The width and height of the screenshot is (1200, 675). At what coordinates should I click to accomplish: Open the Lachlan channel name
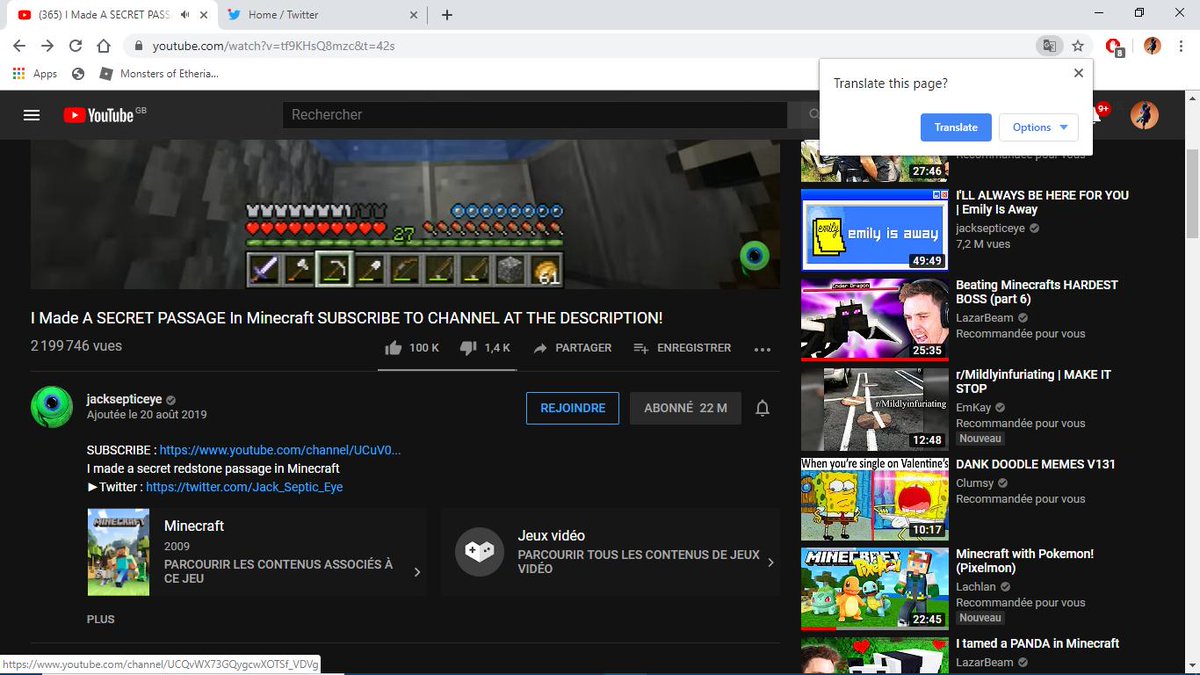tap(978, 587)
